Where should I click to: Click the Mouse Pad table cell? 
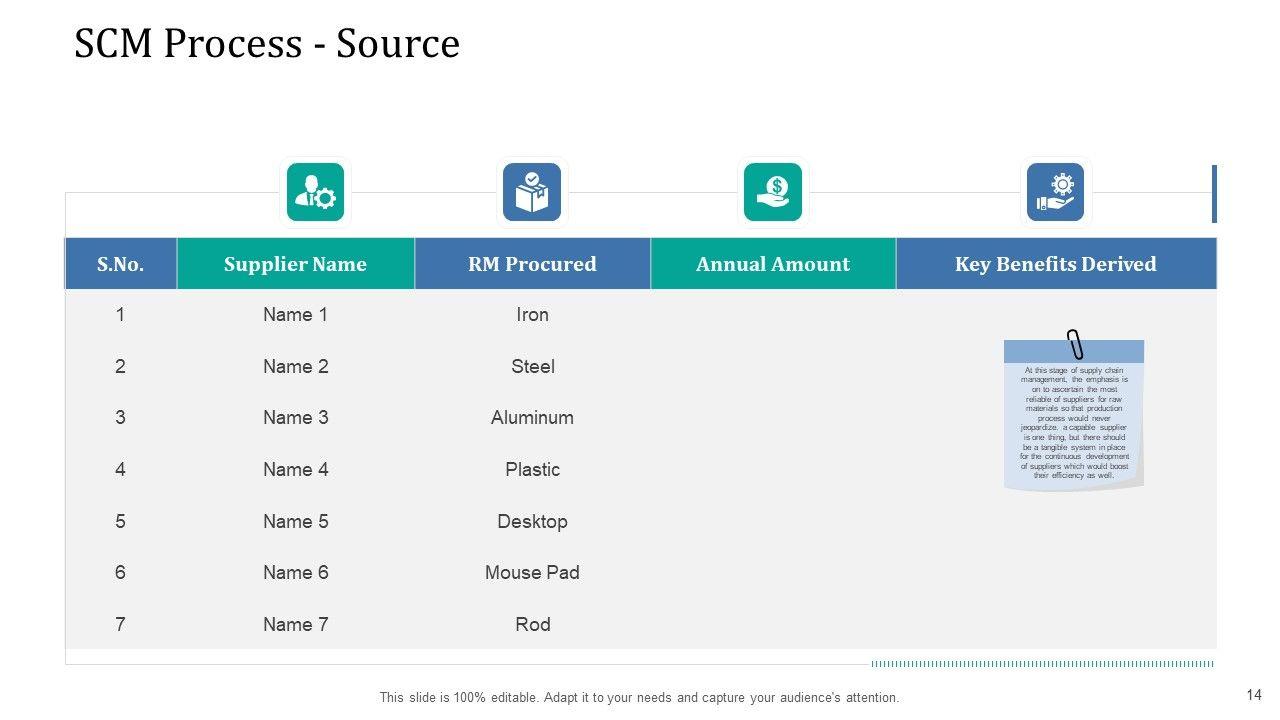tap(532, 573)
